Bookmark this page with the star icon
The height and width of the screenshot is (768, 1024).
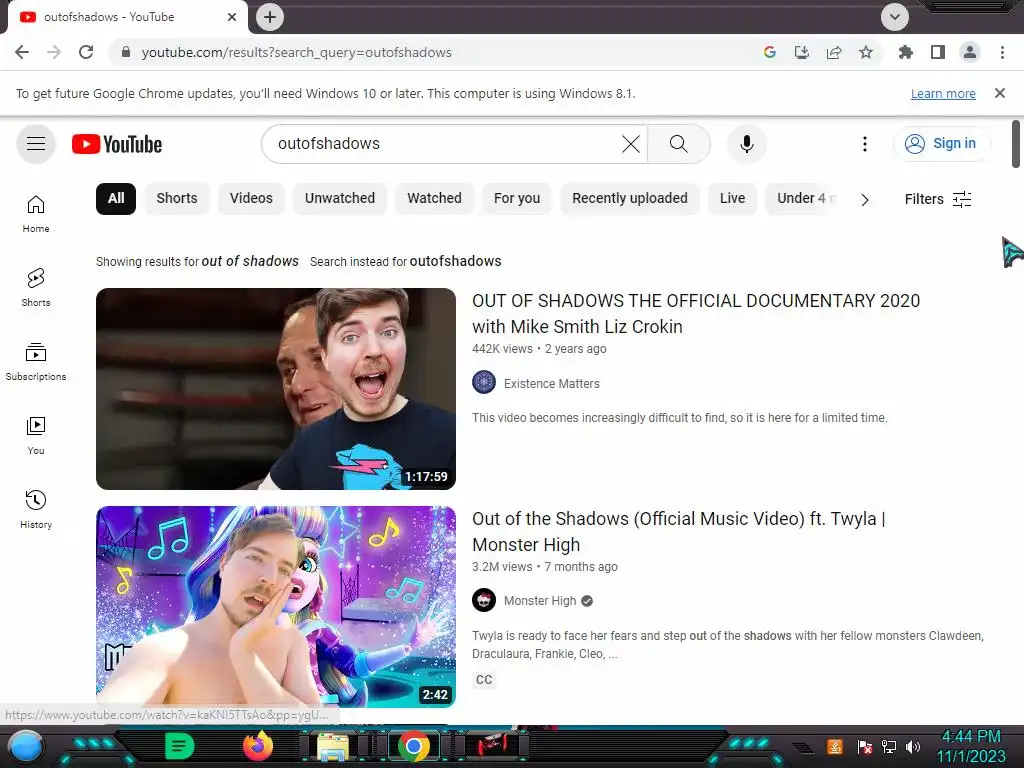click(x=866, y=52)
